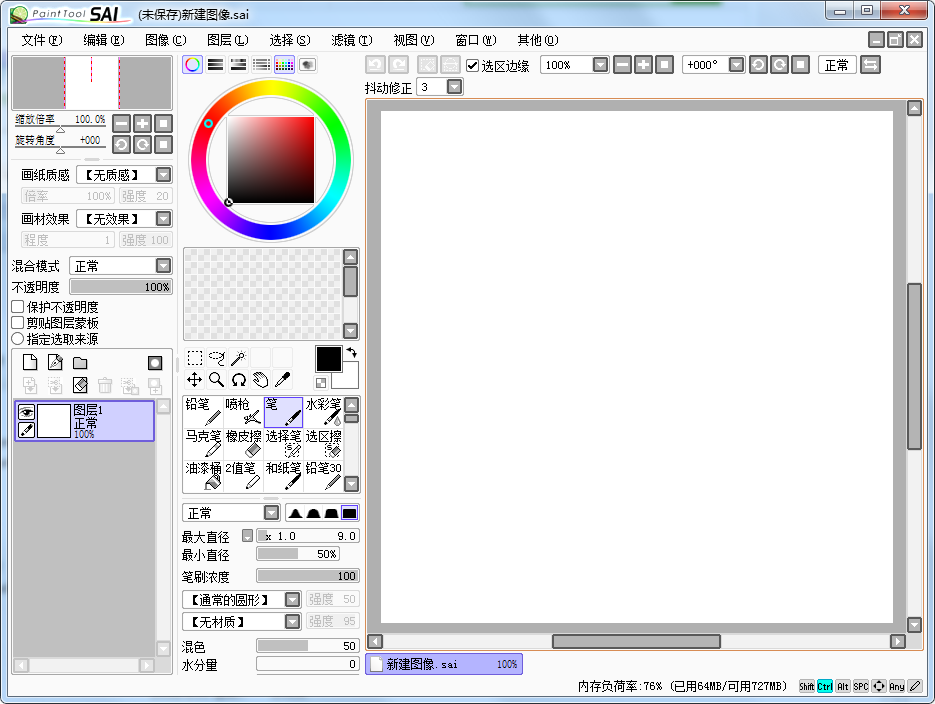Open the canvas zoom 100% dropdown
The width and height of the screenshot is (935, 704).
click(x=600, y=64)
